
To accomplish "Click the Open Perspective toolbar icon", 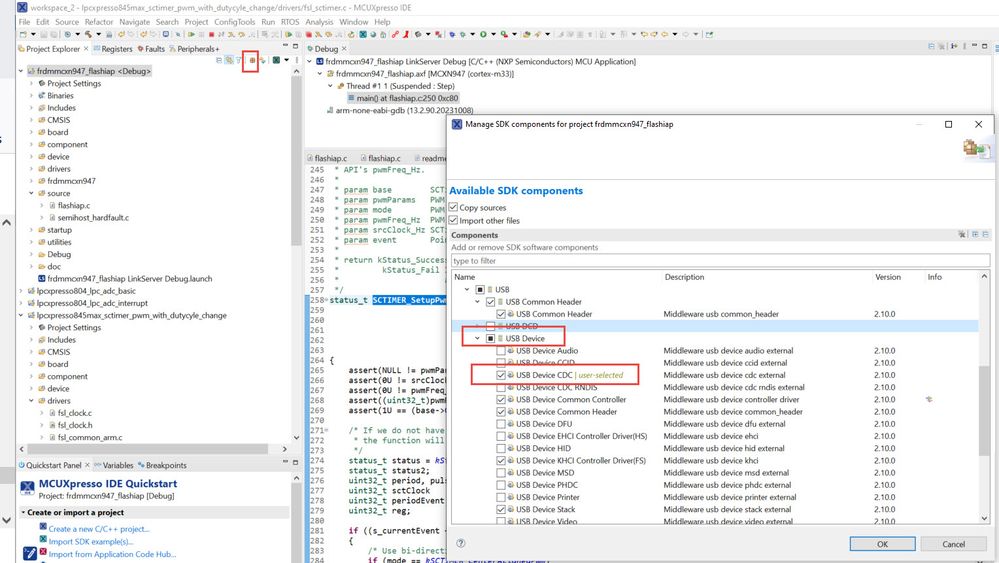I will click(708, 34).
